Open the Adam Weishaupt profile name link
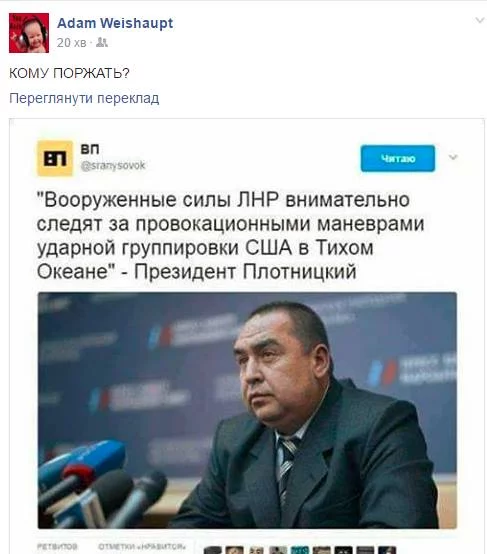 [115, 23]
